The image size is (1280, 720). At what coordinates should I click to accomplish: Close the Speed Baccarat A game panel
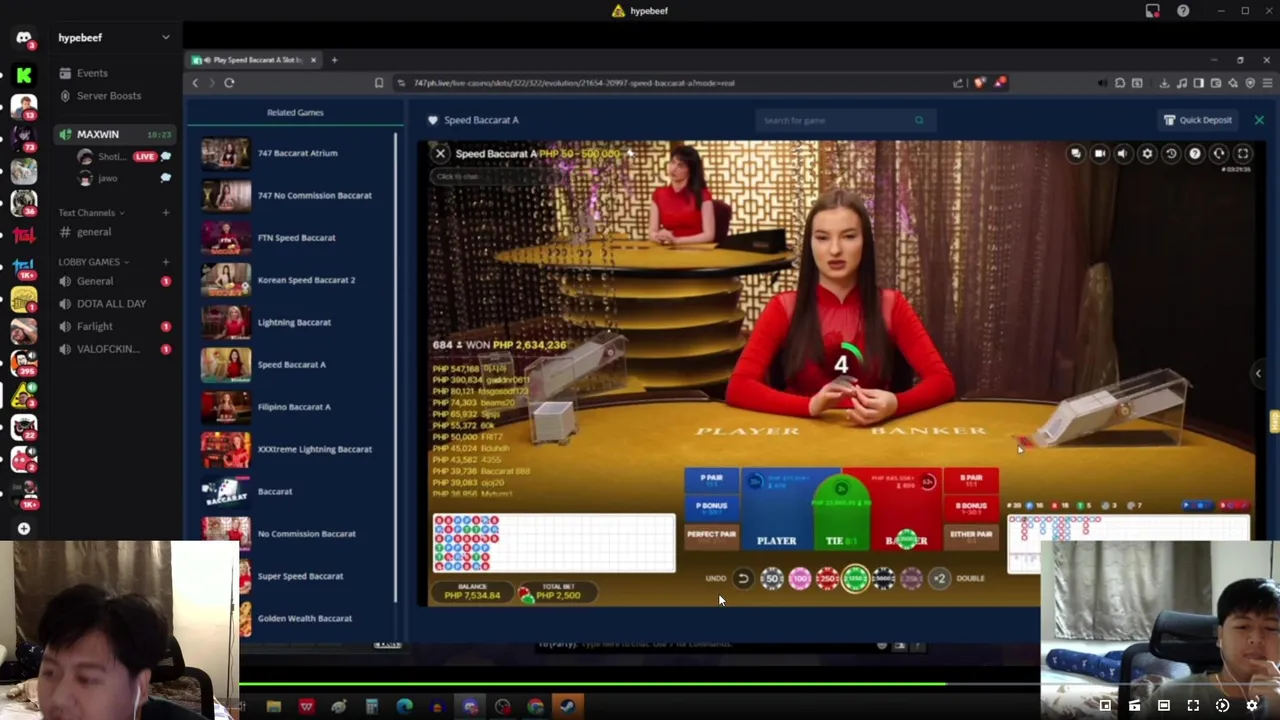click(1259, 120)
